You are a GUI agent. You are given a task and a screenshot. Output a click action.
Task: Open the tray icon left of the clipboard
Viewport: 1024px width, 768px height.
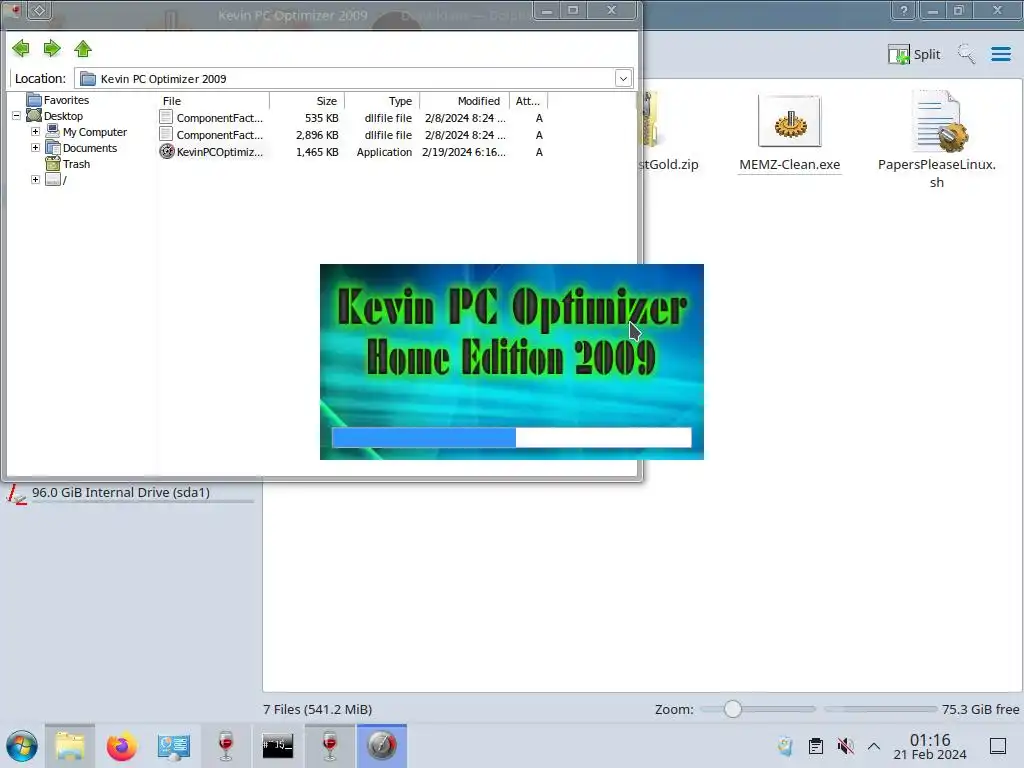(786, 746)
